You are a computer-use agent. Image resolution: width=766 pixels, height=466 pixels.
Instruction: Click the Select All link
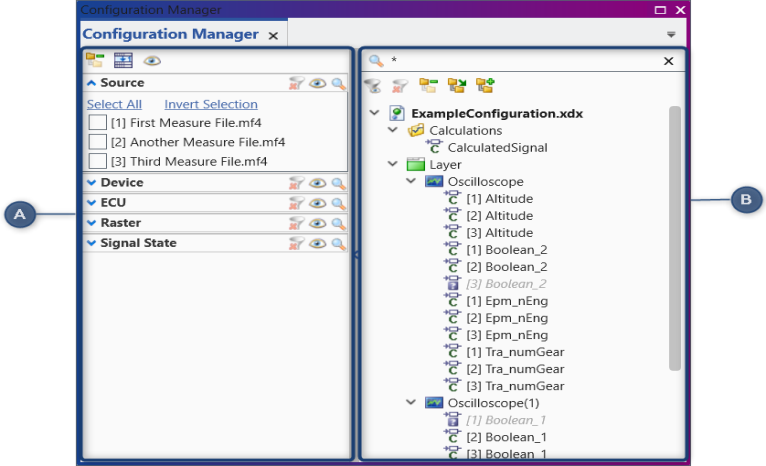(114, 104)
